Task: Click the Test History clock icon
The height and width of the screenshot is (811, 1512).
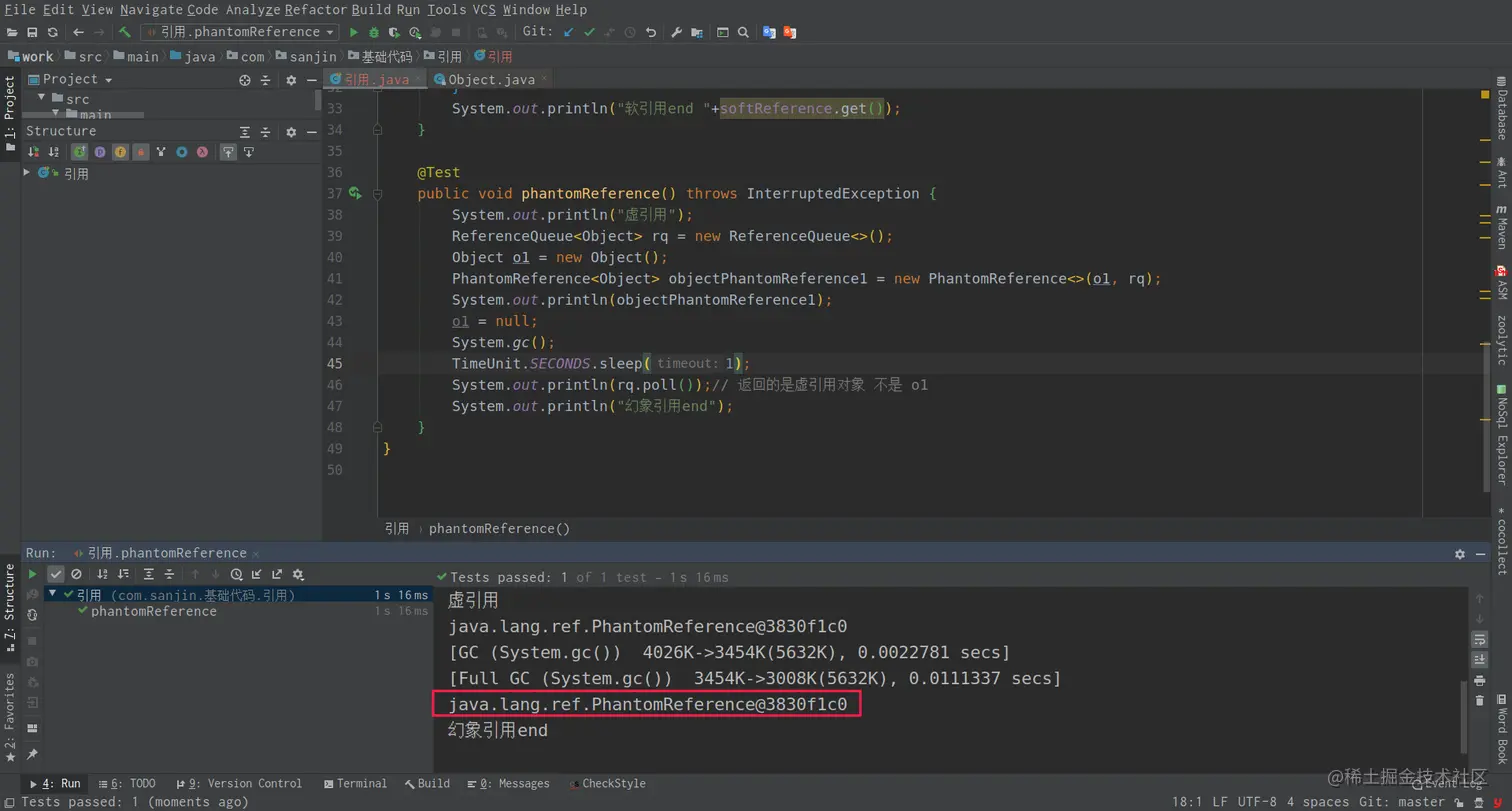Action: 236,574
